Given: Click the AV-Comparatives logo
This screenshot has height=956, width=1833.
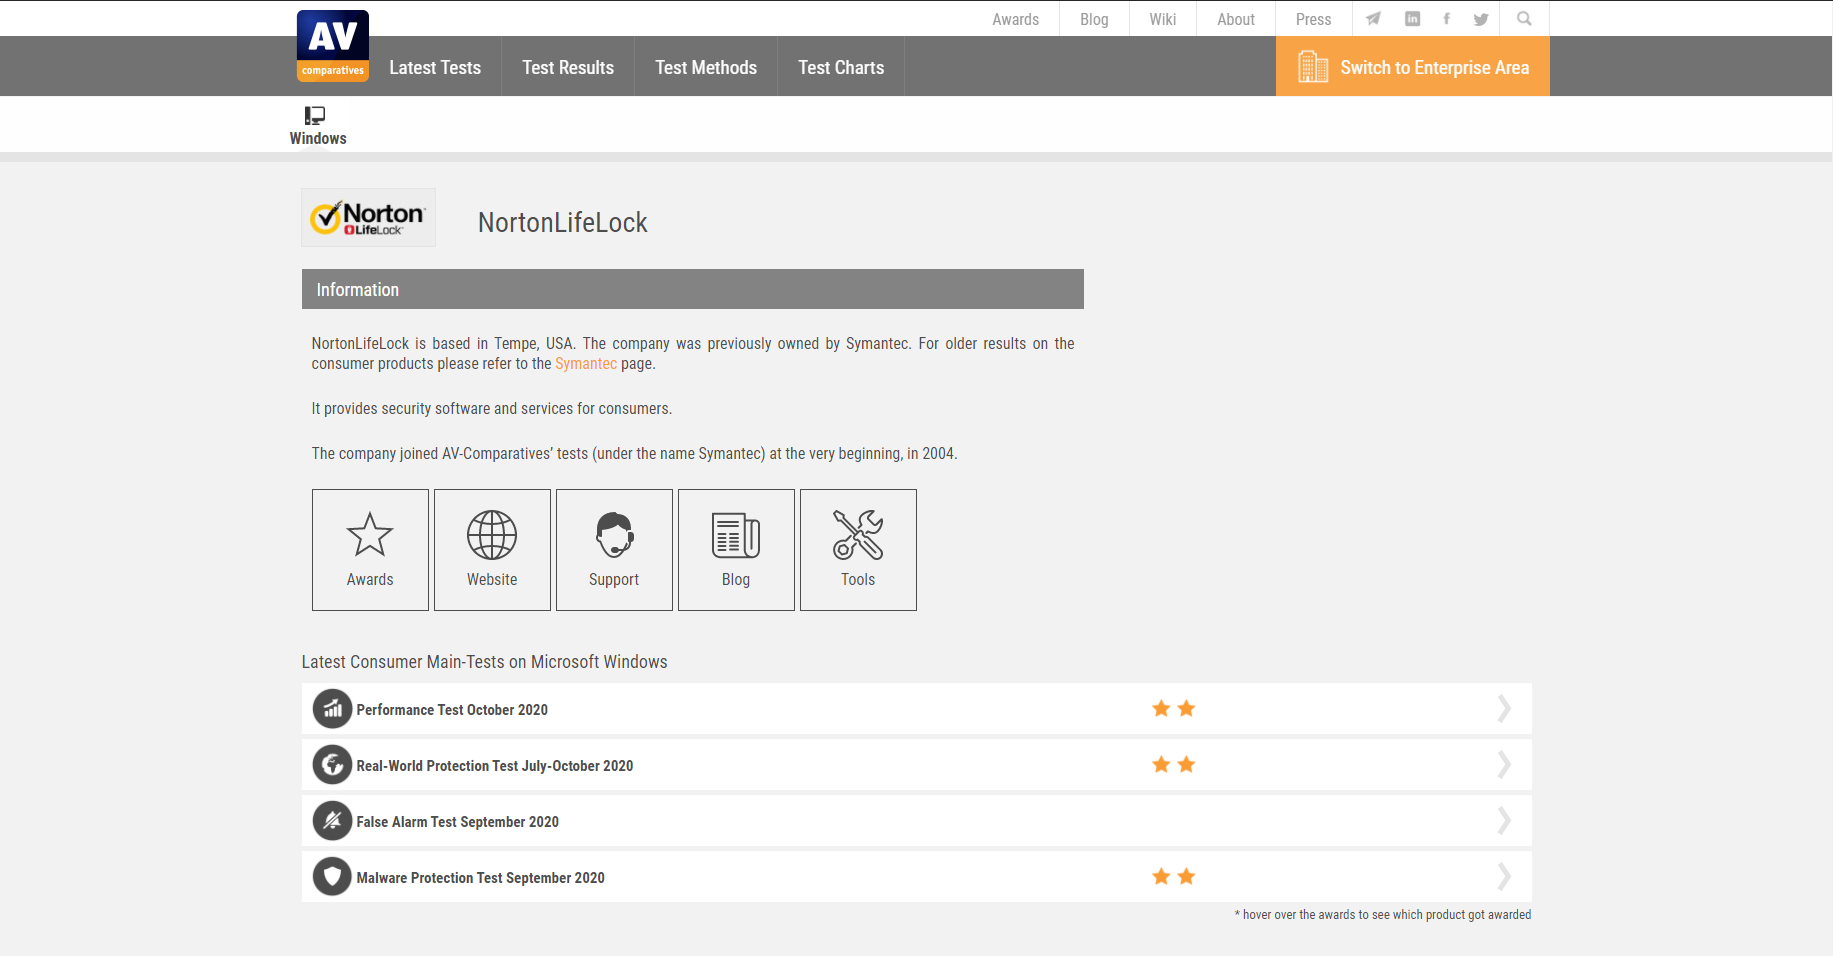Looking at the screenshot, I should tap(333, 46).
